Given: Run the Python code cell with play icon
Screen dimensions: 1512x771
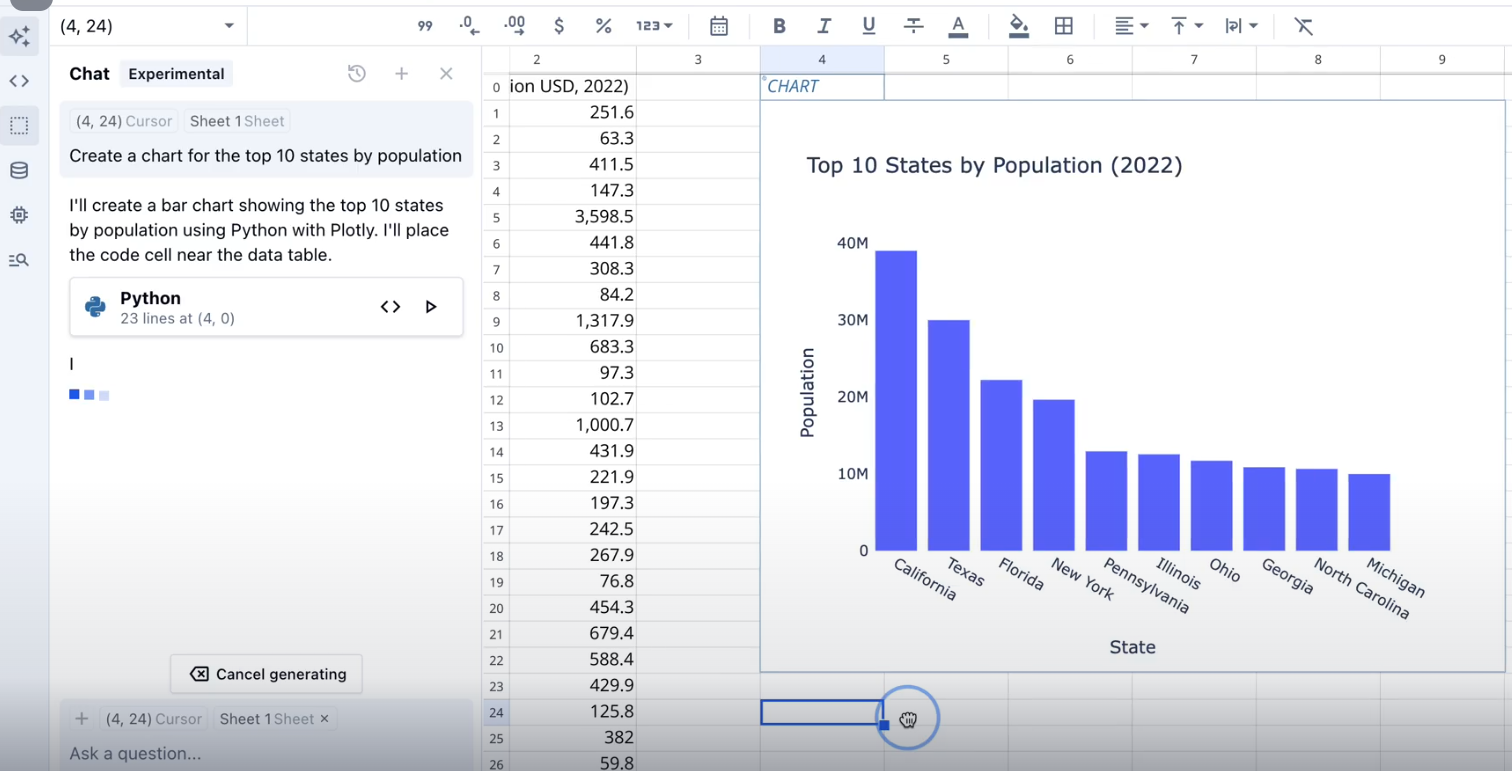Looking at the screenshot, I should pos(431,307).
